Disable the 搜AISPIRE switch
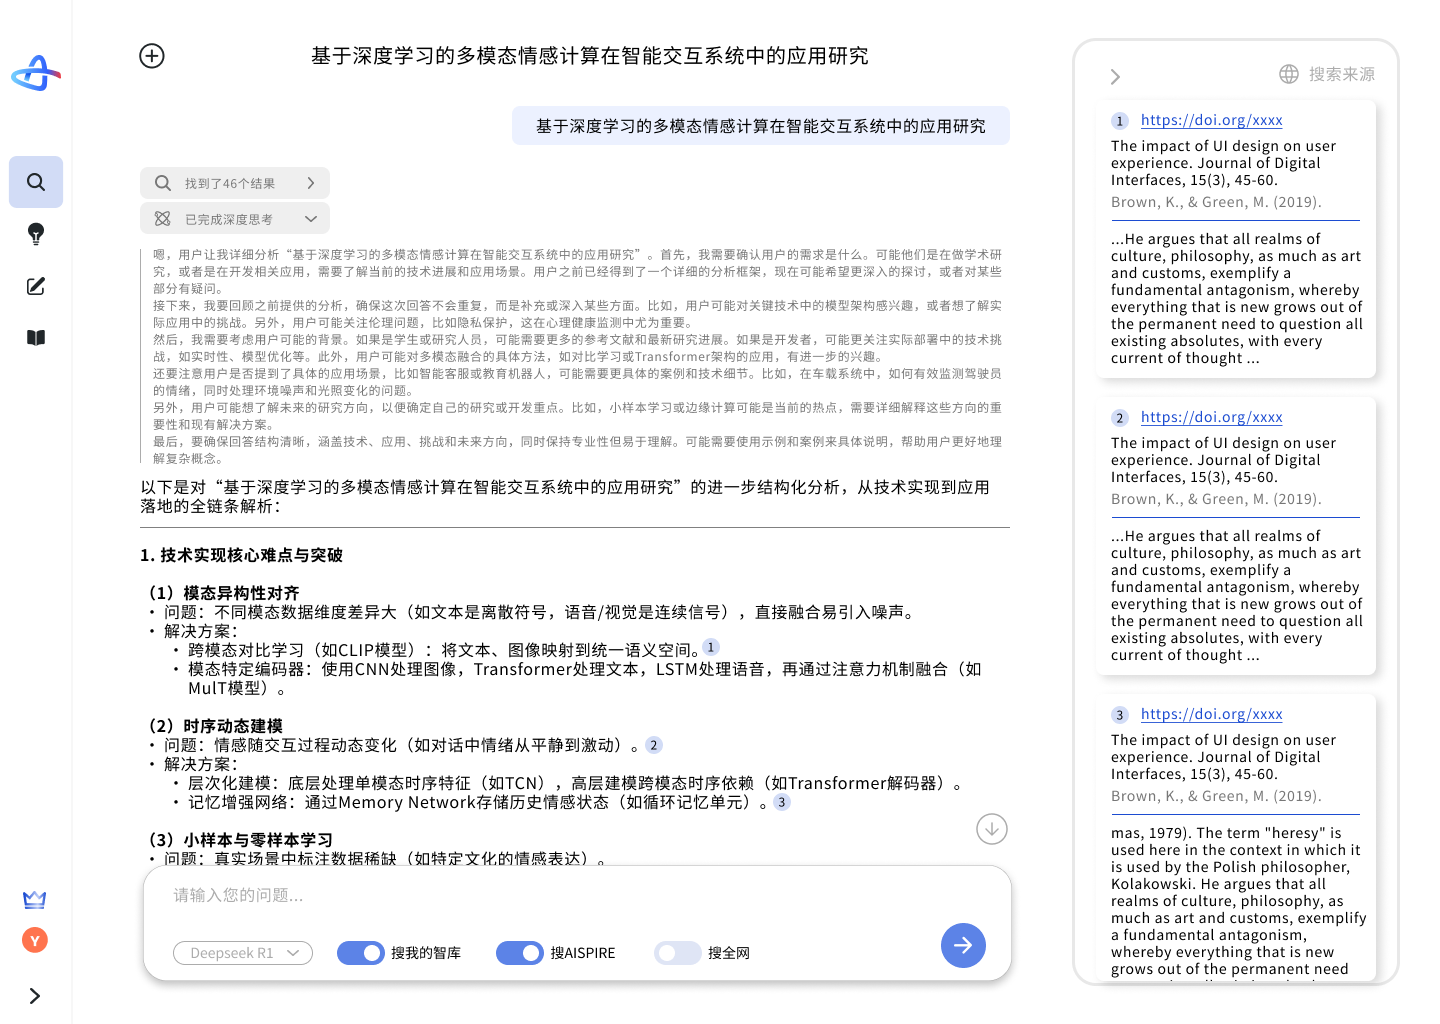Screen dimensions: 1440x1024 click(520, 953)
